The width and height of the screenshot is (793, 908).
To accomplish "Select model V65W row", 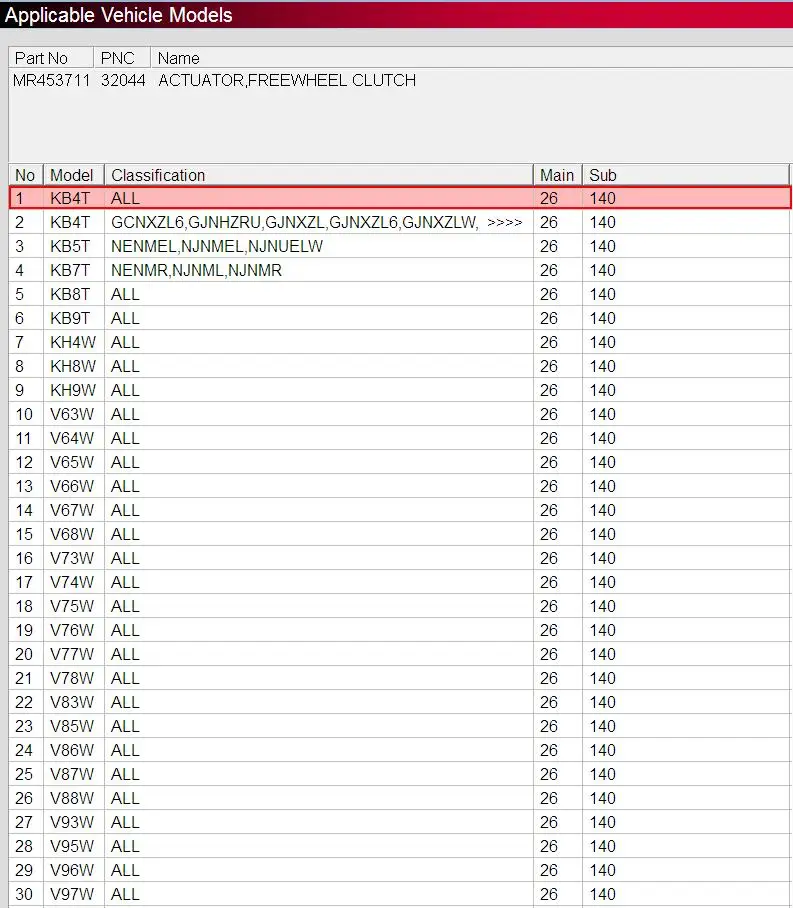I will (400, 463).
